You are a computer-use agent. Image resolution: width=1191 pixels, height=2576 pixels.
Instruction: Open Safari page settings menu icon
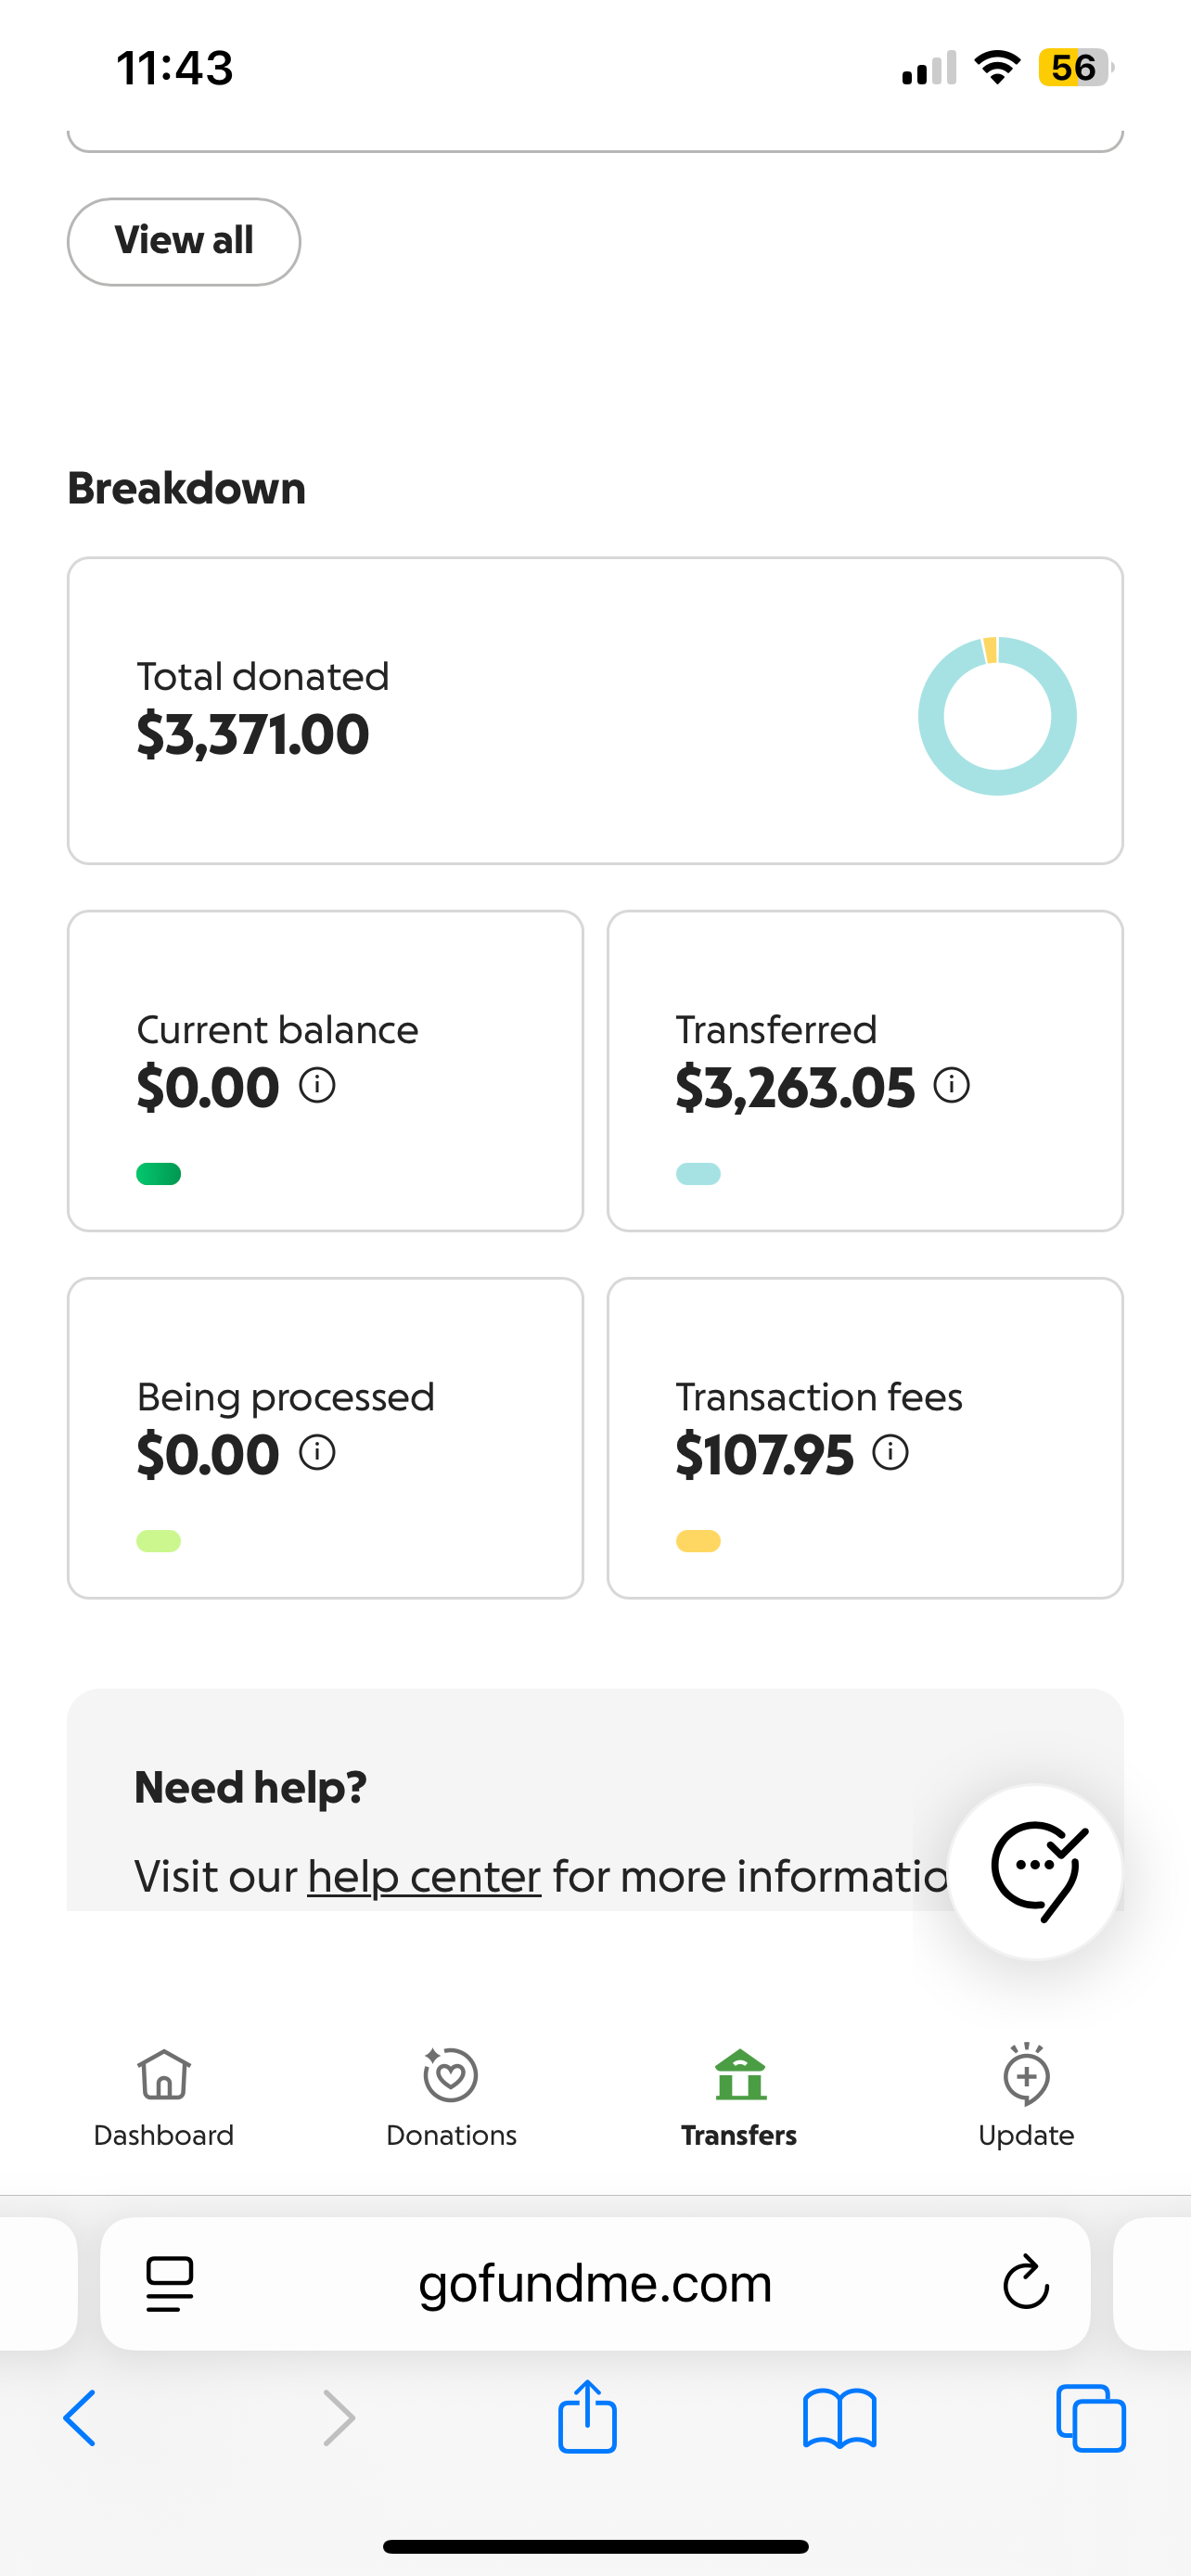point(170,2284)
